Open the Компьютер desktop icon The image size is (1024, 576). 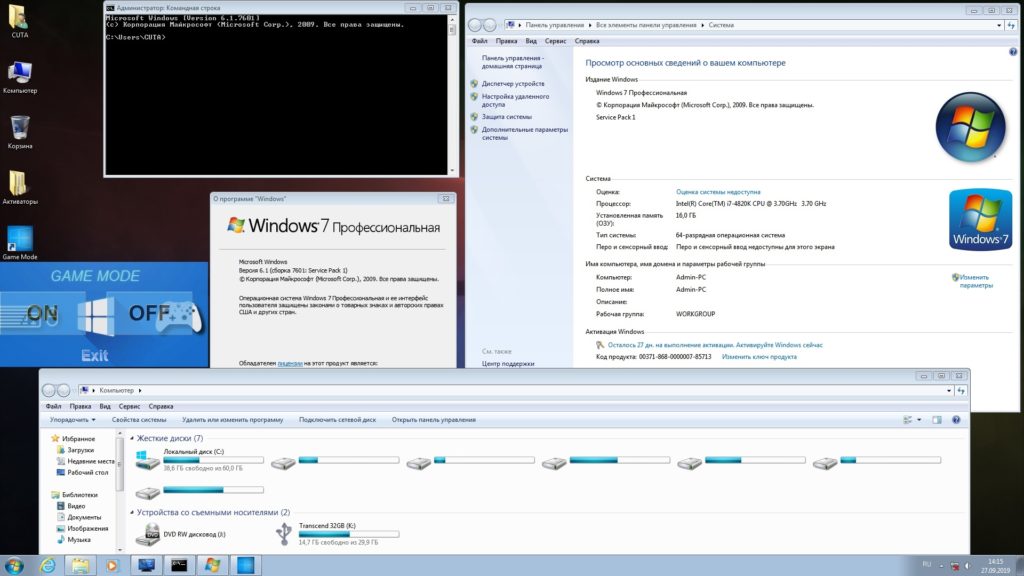coord(20,78)
